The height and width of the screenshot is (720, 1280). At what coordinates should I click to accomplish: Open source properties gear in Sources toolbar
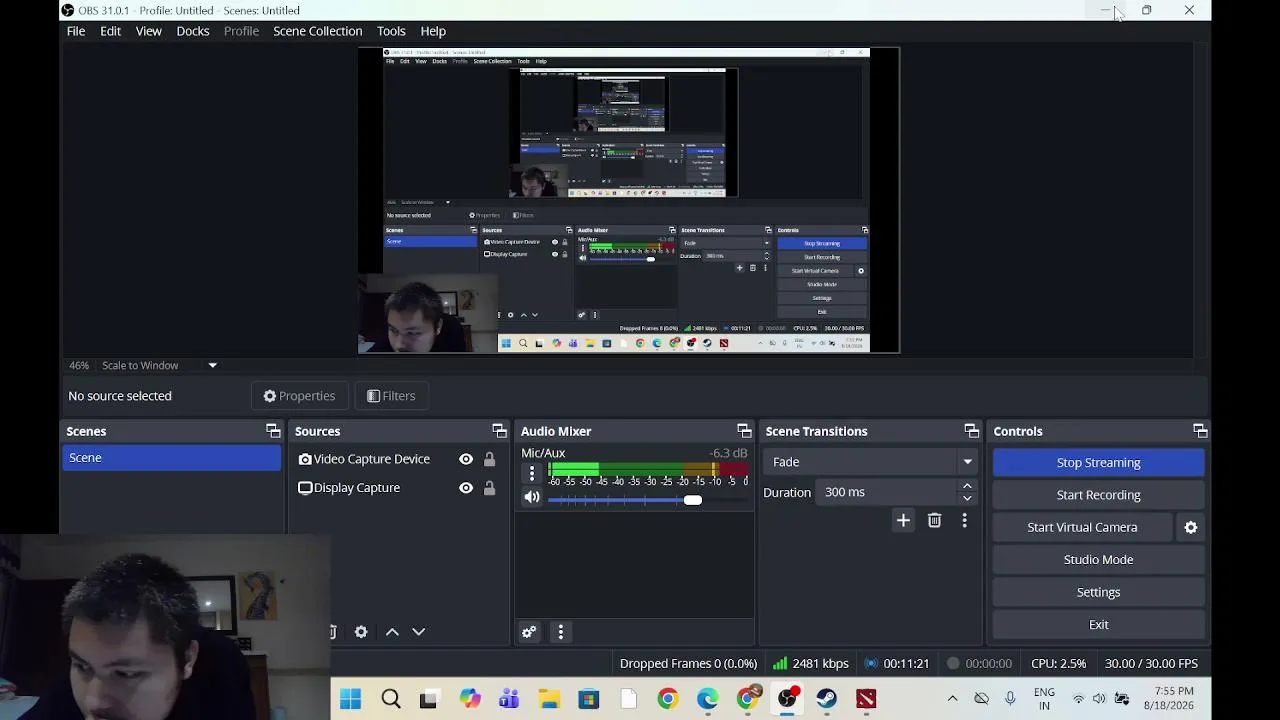point(361,632)
